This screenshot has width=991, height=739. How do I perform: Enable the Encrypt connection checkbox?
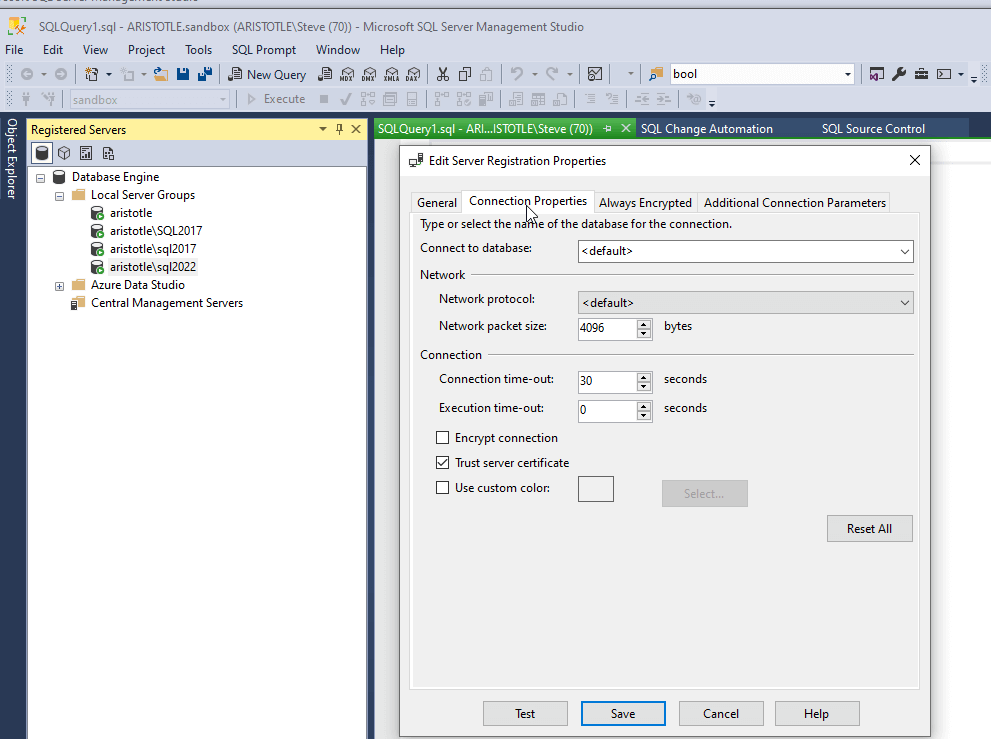click(443, 438)
